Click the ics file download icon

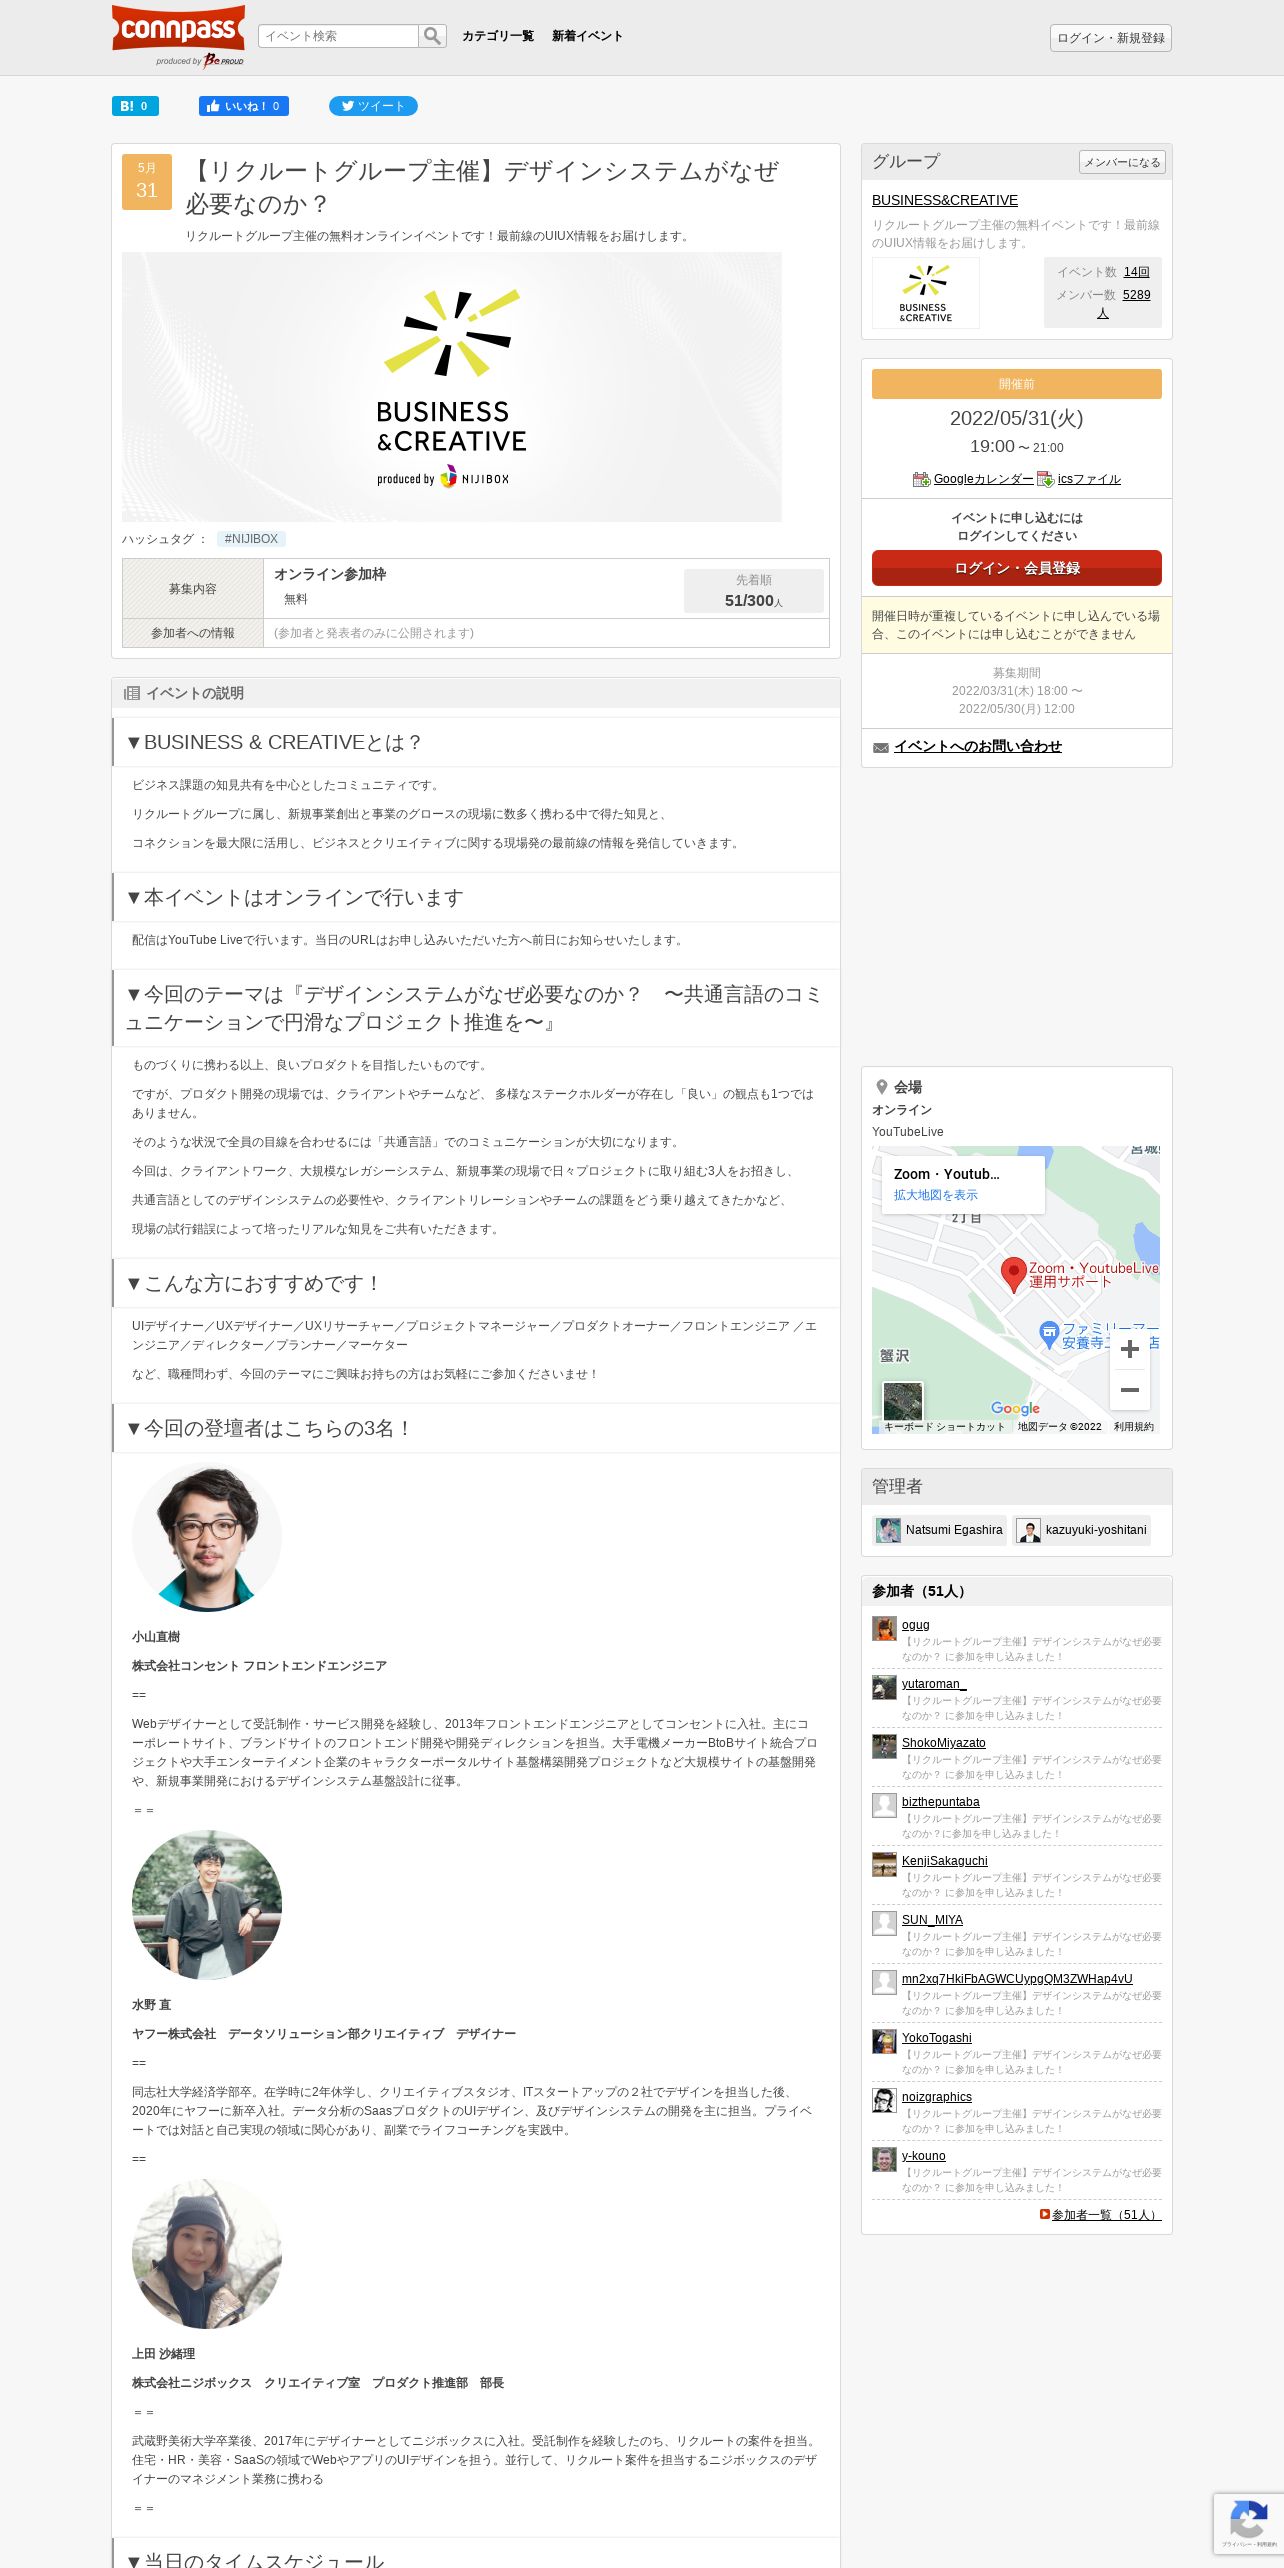point(1045,480)
